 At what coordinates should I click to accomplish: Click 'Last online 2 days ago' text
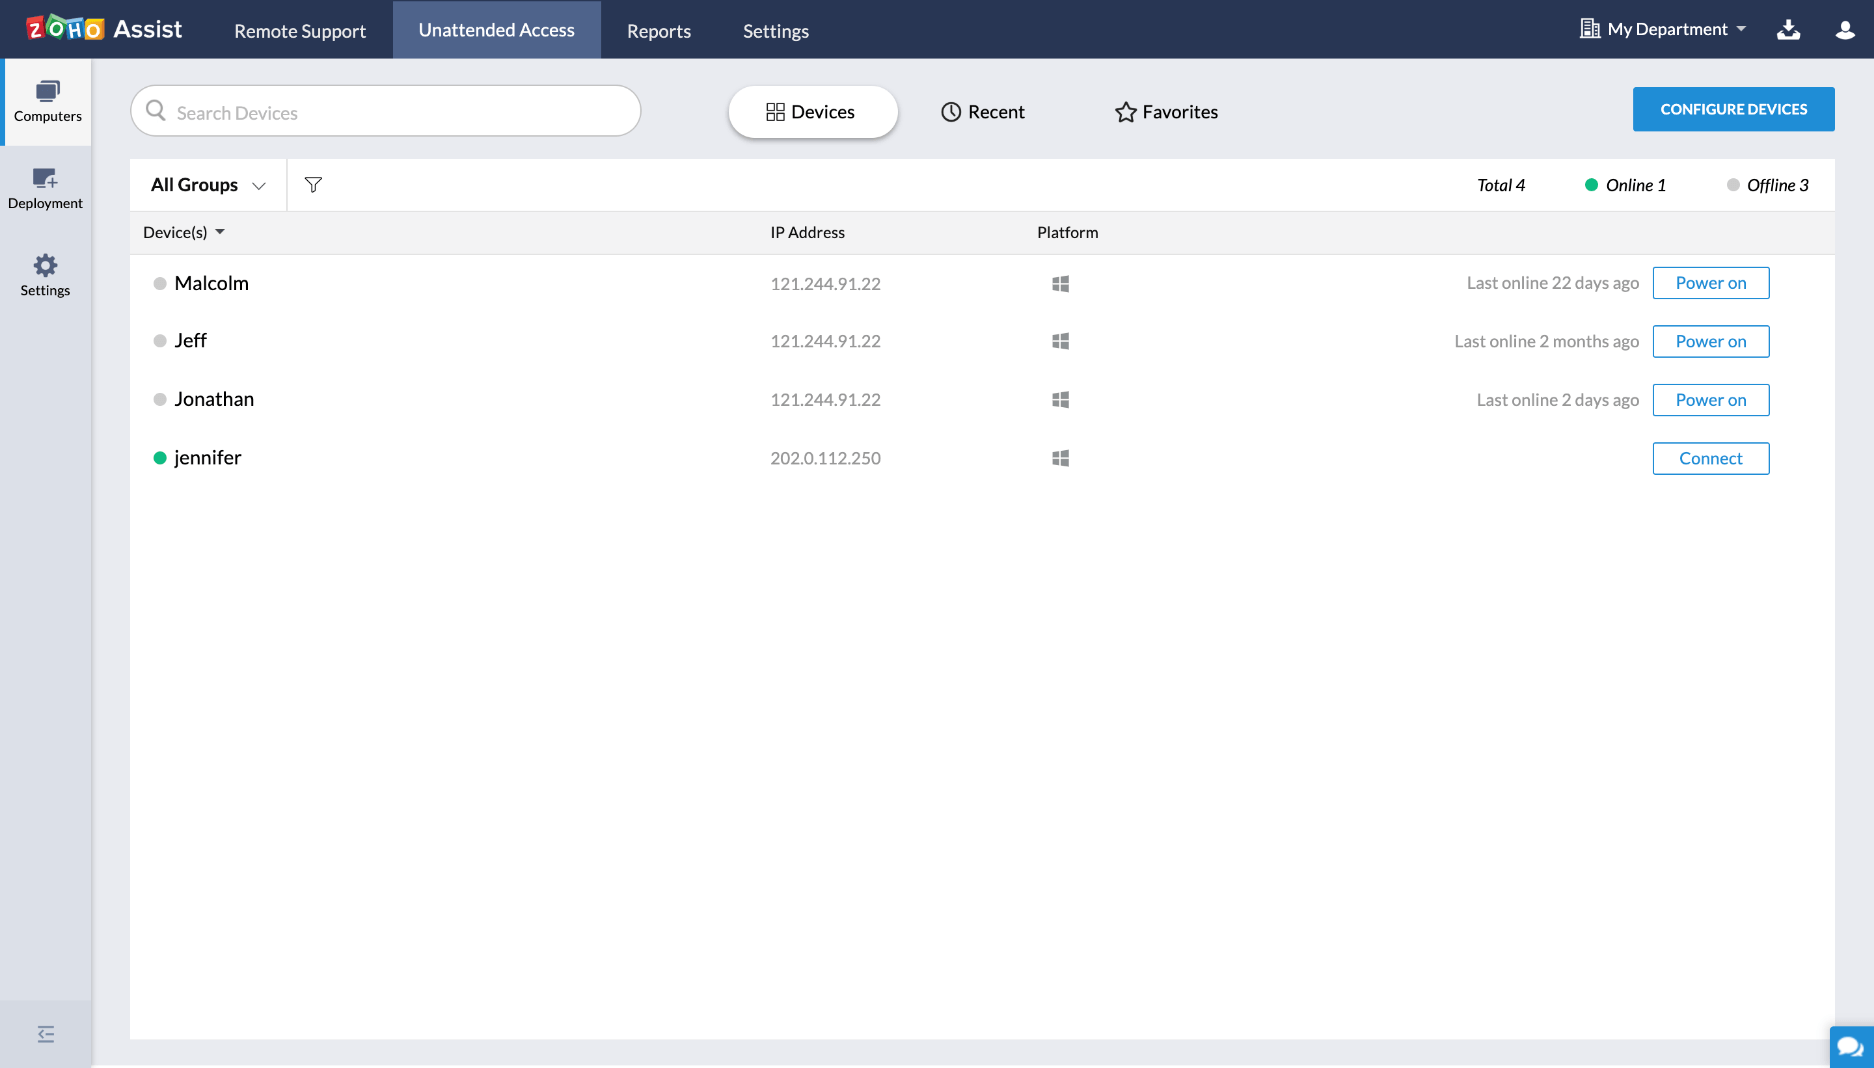coord(1557,400)
